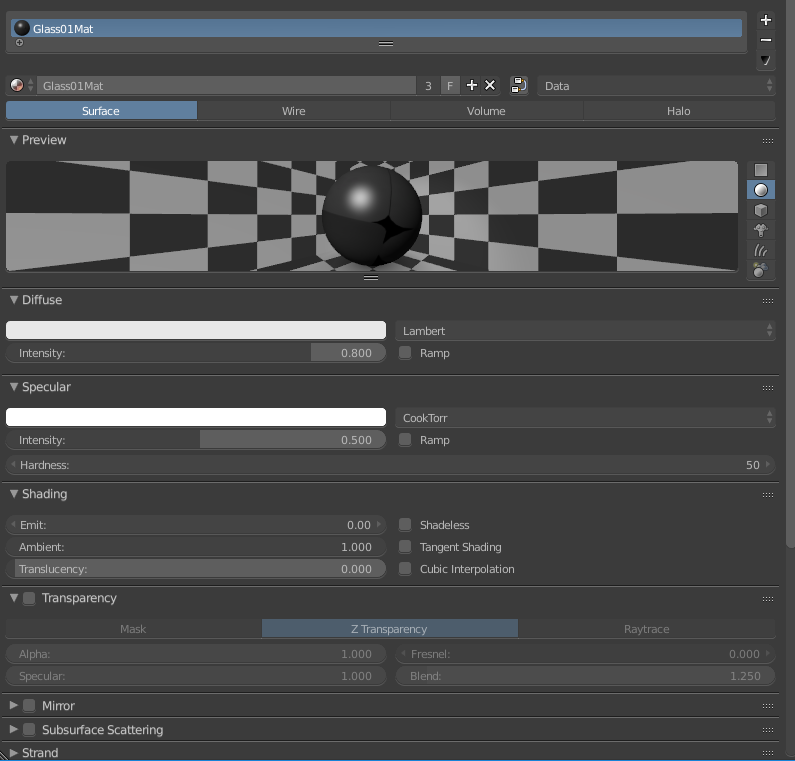Open the Lambert diffuse shader dropdown
The height and width of the screenshot is (761, 795).
click(x=585, y=331)
